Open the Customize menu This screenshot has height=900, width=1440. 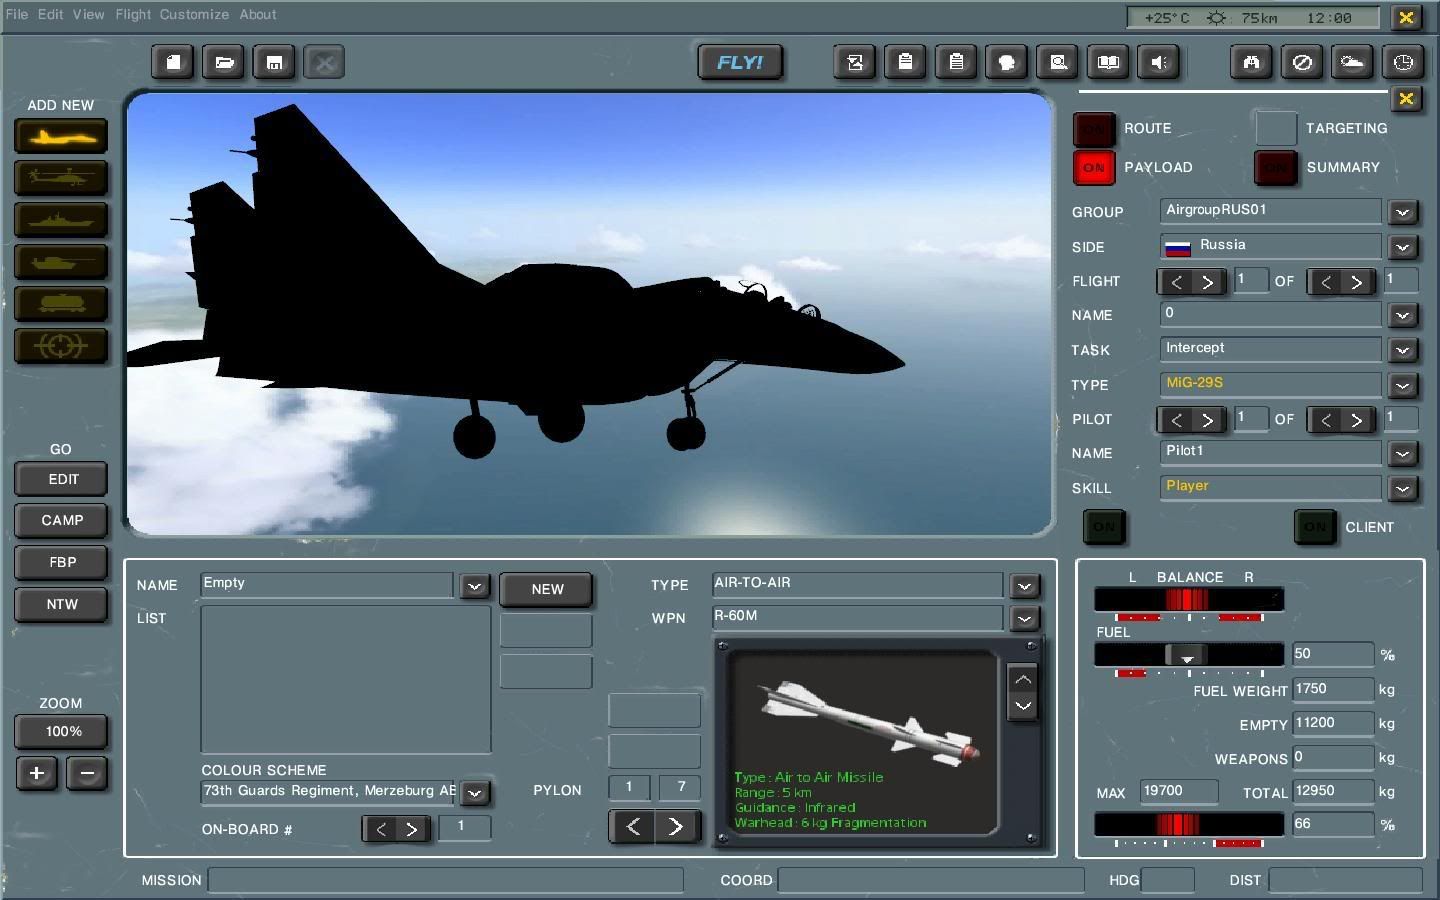point(194,14)
